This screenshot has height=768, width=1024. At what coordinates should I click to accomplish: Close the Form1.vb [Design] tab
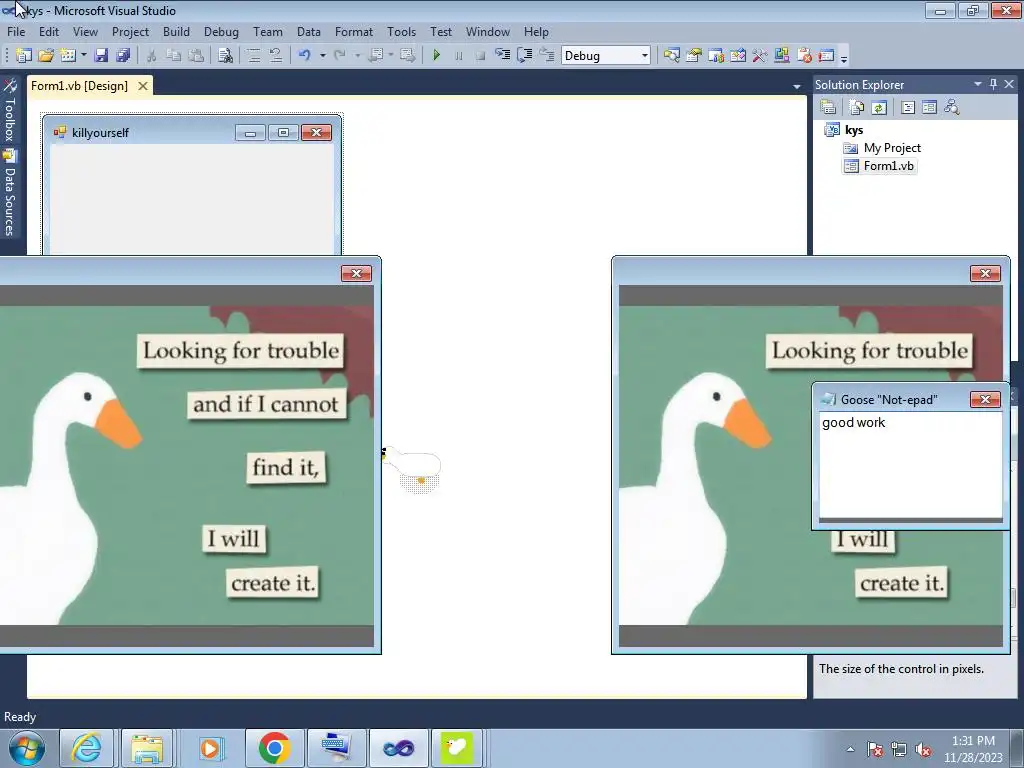pyautogui.click(x=142, y=86)
